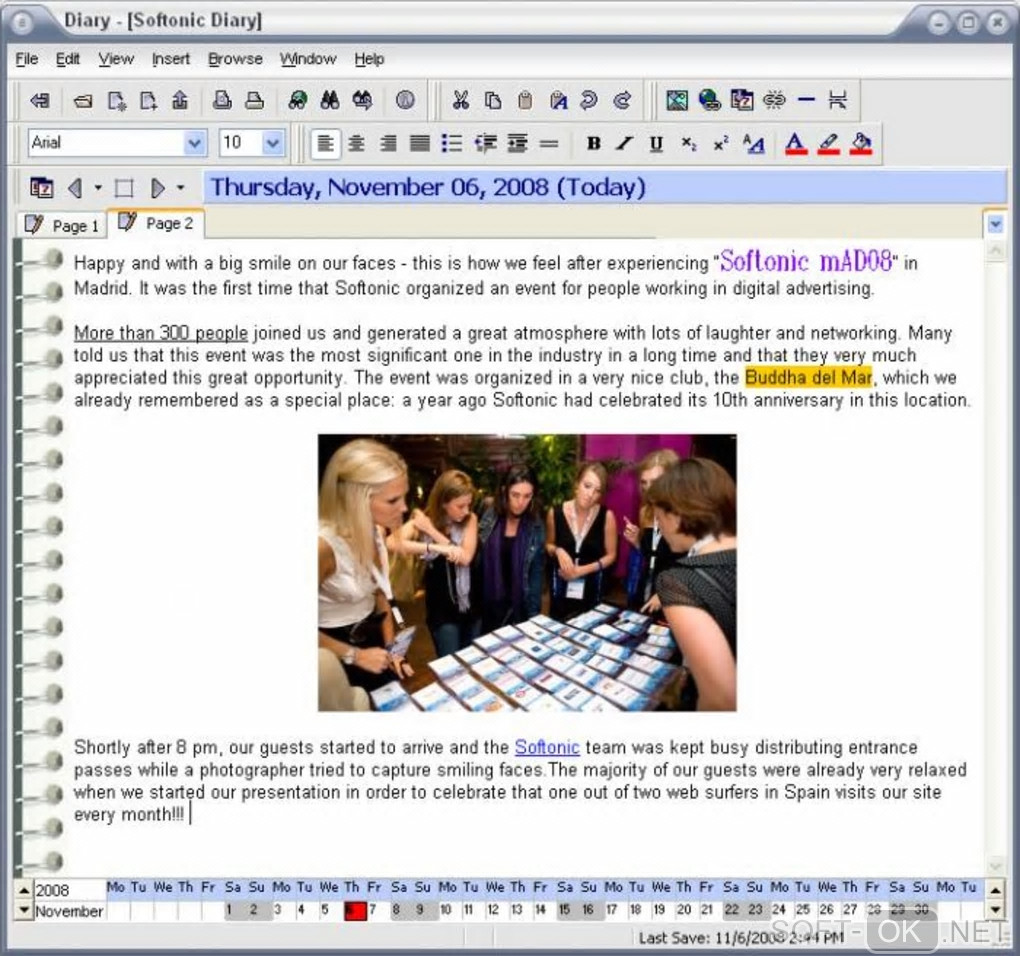Viewport: 1020px width, 956px height.
Task: Insert a picture using image icon
Action: [677, 100]
